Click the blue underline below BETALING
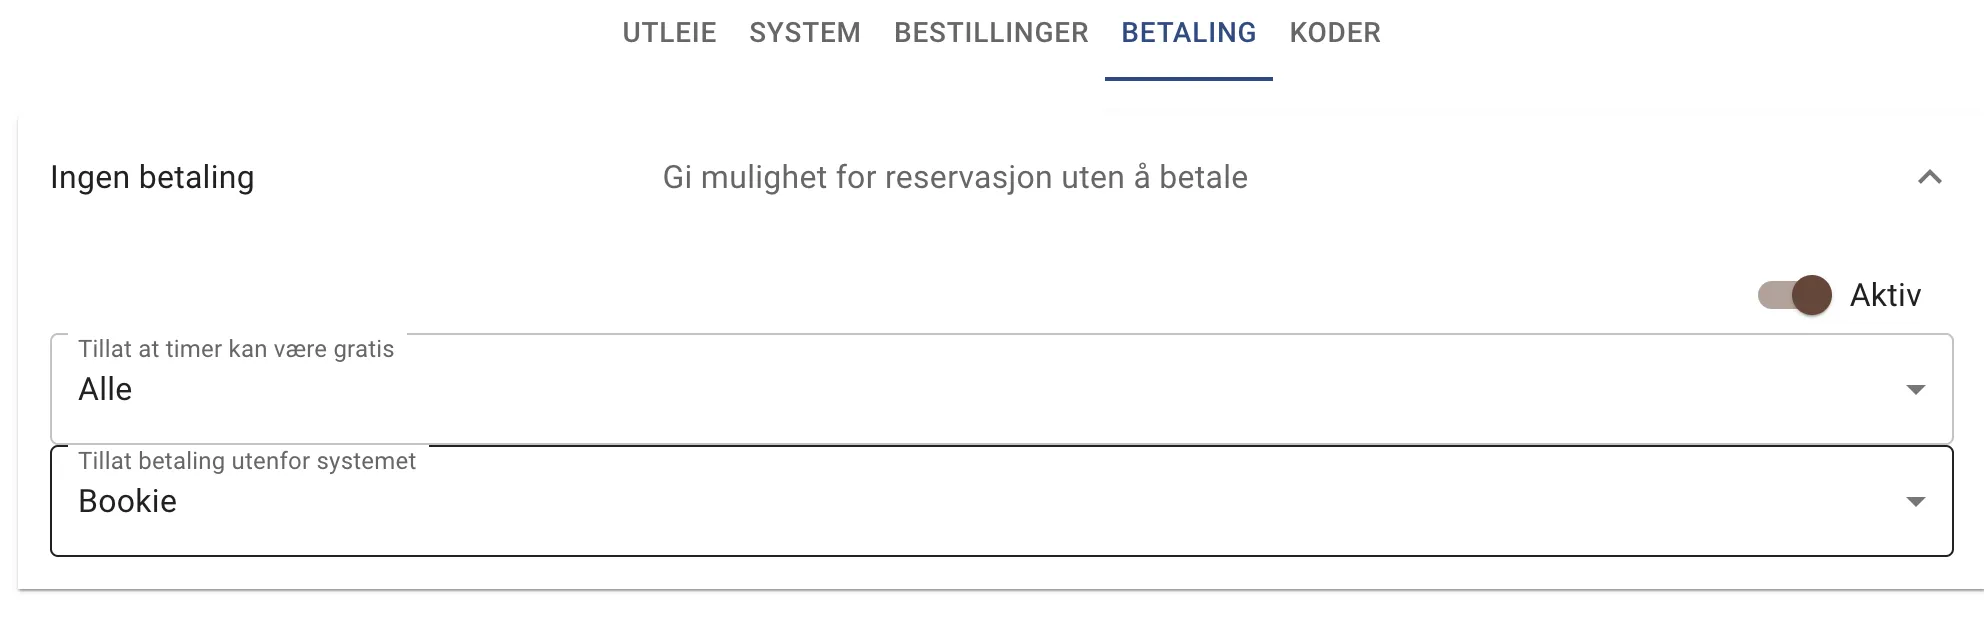This screenshot has height=618, width=1984. (1188, 78)
